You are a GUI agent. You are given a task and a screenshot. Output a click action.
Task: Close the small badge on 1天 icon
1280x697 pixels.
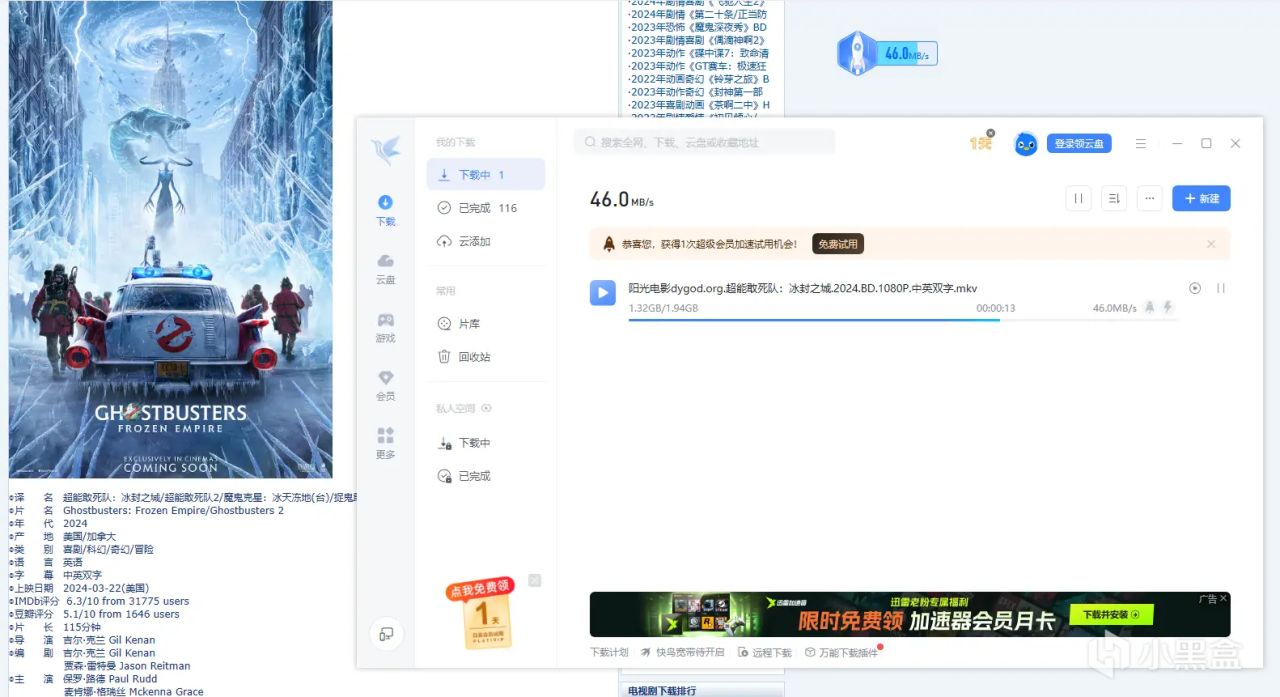click(991, 133)
